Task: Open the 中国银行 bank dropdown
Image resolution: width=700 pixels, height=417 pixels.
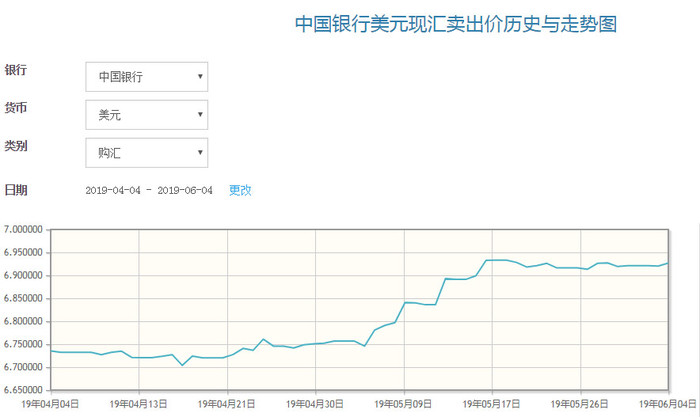Action: pyautogui.click(x=146, y=77)
